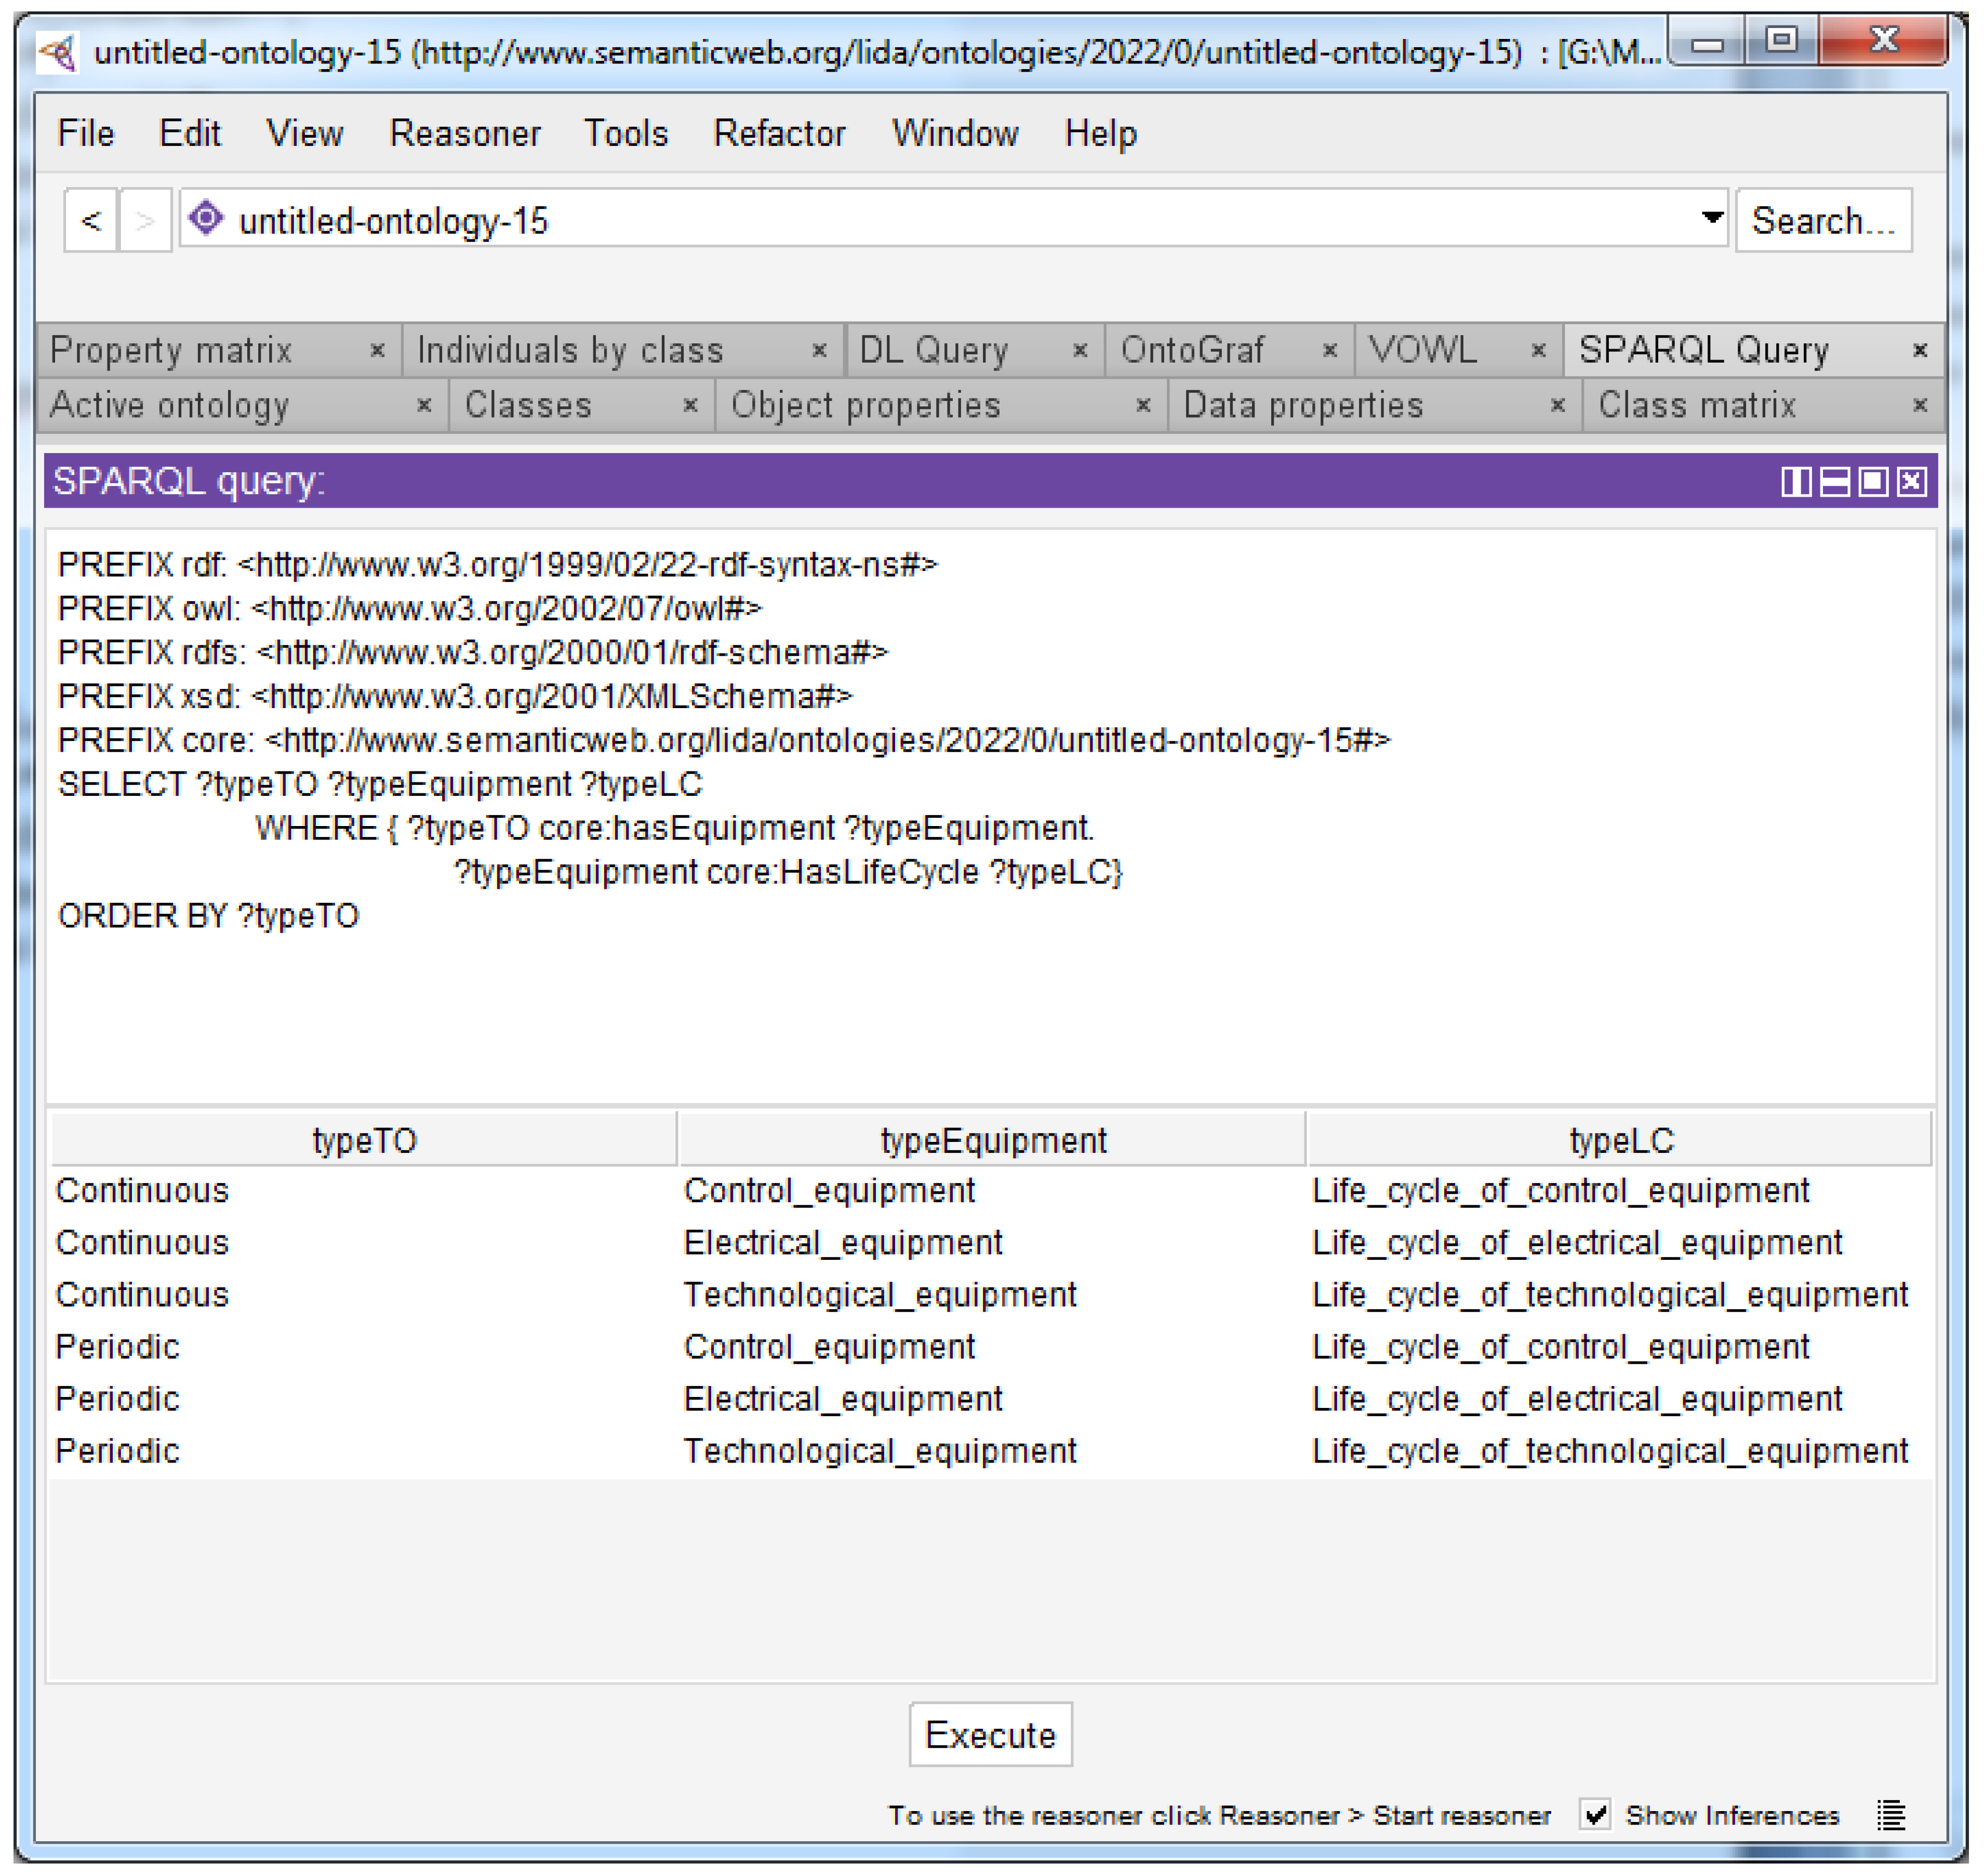1984x1876 pixels.
Task: Click the typeLC column header
Action: point(1620,1140)
